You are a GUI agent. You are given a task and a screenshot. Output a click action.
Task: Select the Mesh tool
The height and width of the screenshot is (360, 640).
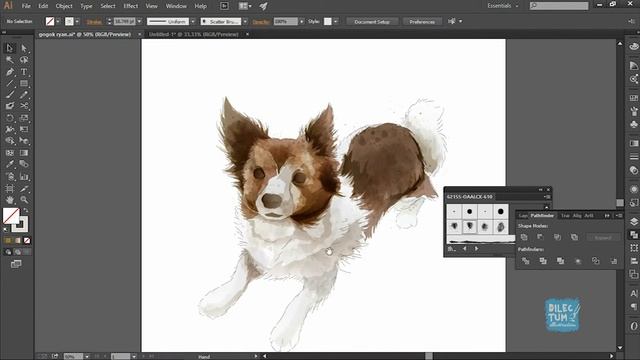pos(10,153)
